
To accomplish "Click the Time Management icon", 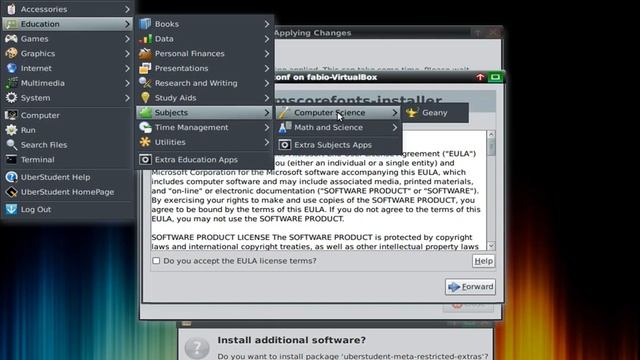I will (145, 127).
